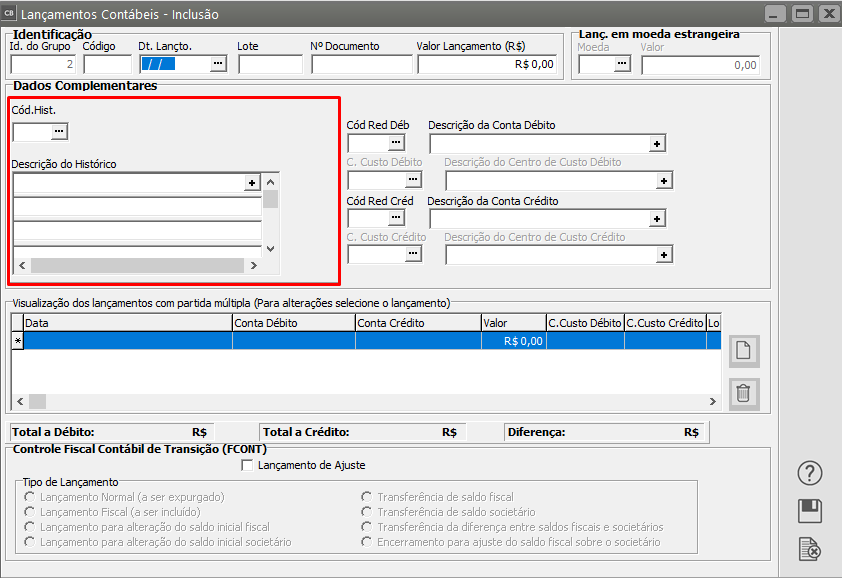The image size is (842, 578).
Task: Click the cancel document icon
Action: point(811,548)
